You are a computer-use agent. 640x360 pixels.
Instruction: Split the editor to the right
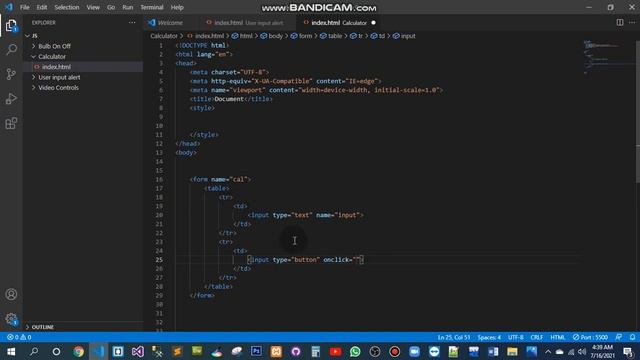click(620, 23)
